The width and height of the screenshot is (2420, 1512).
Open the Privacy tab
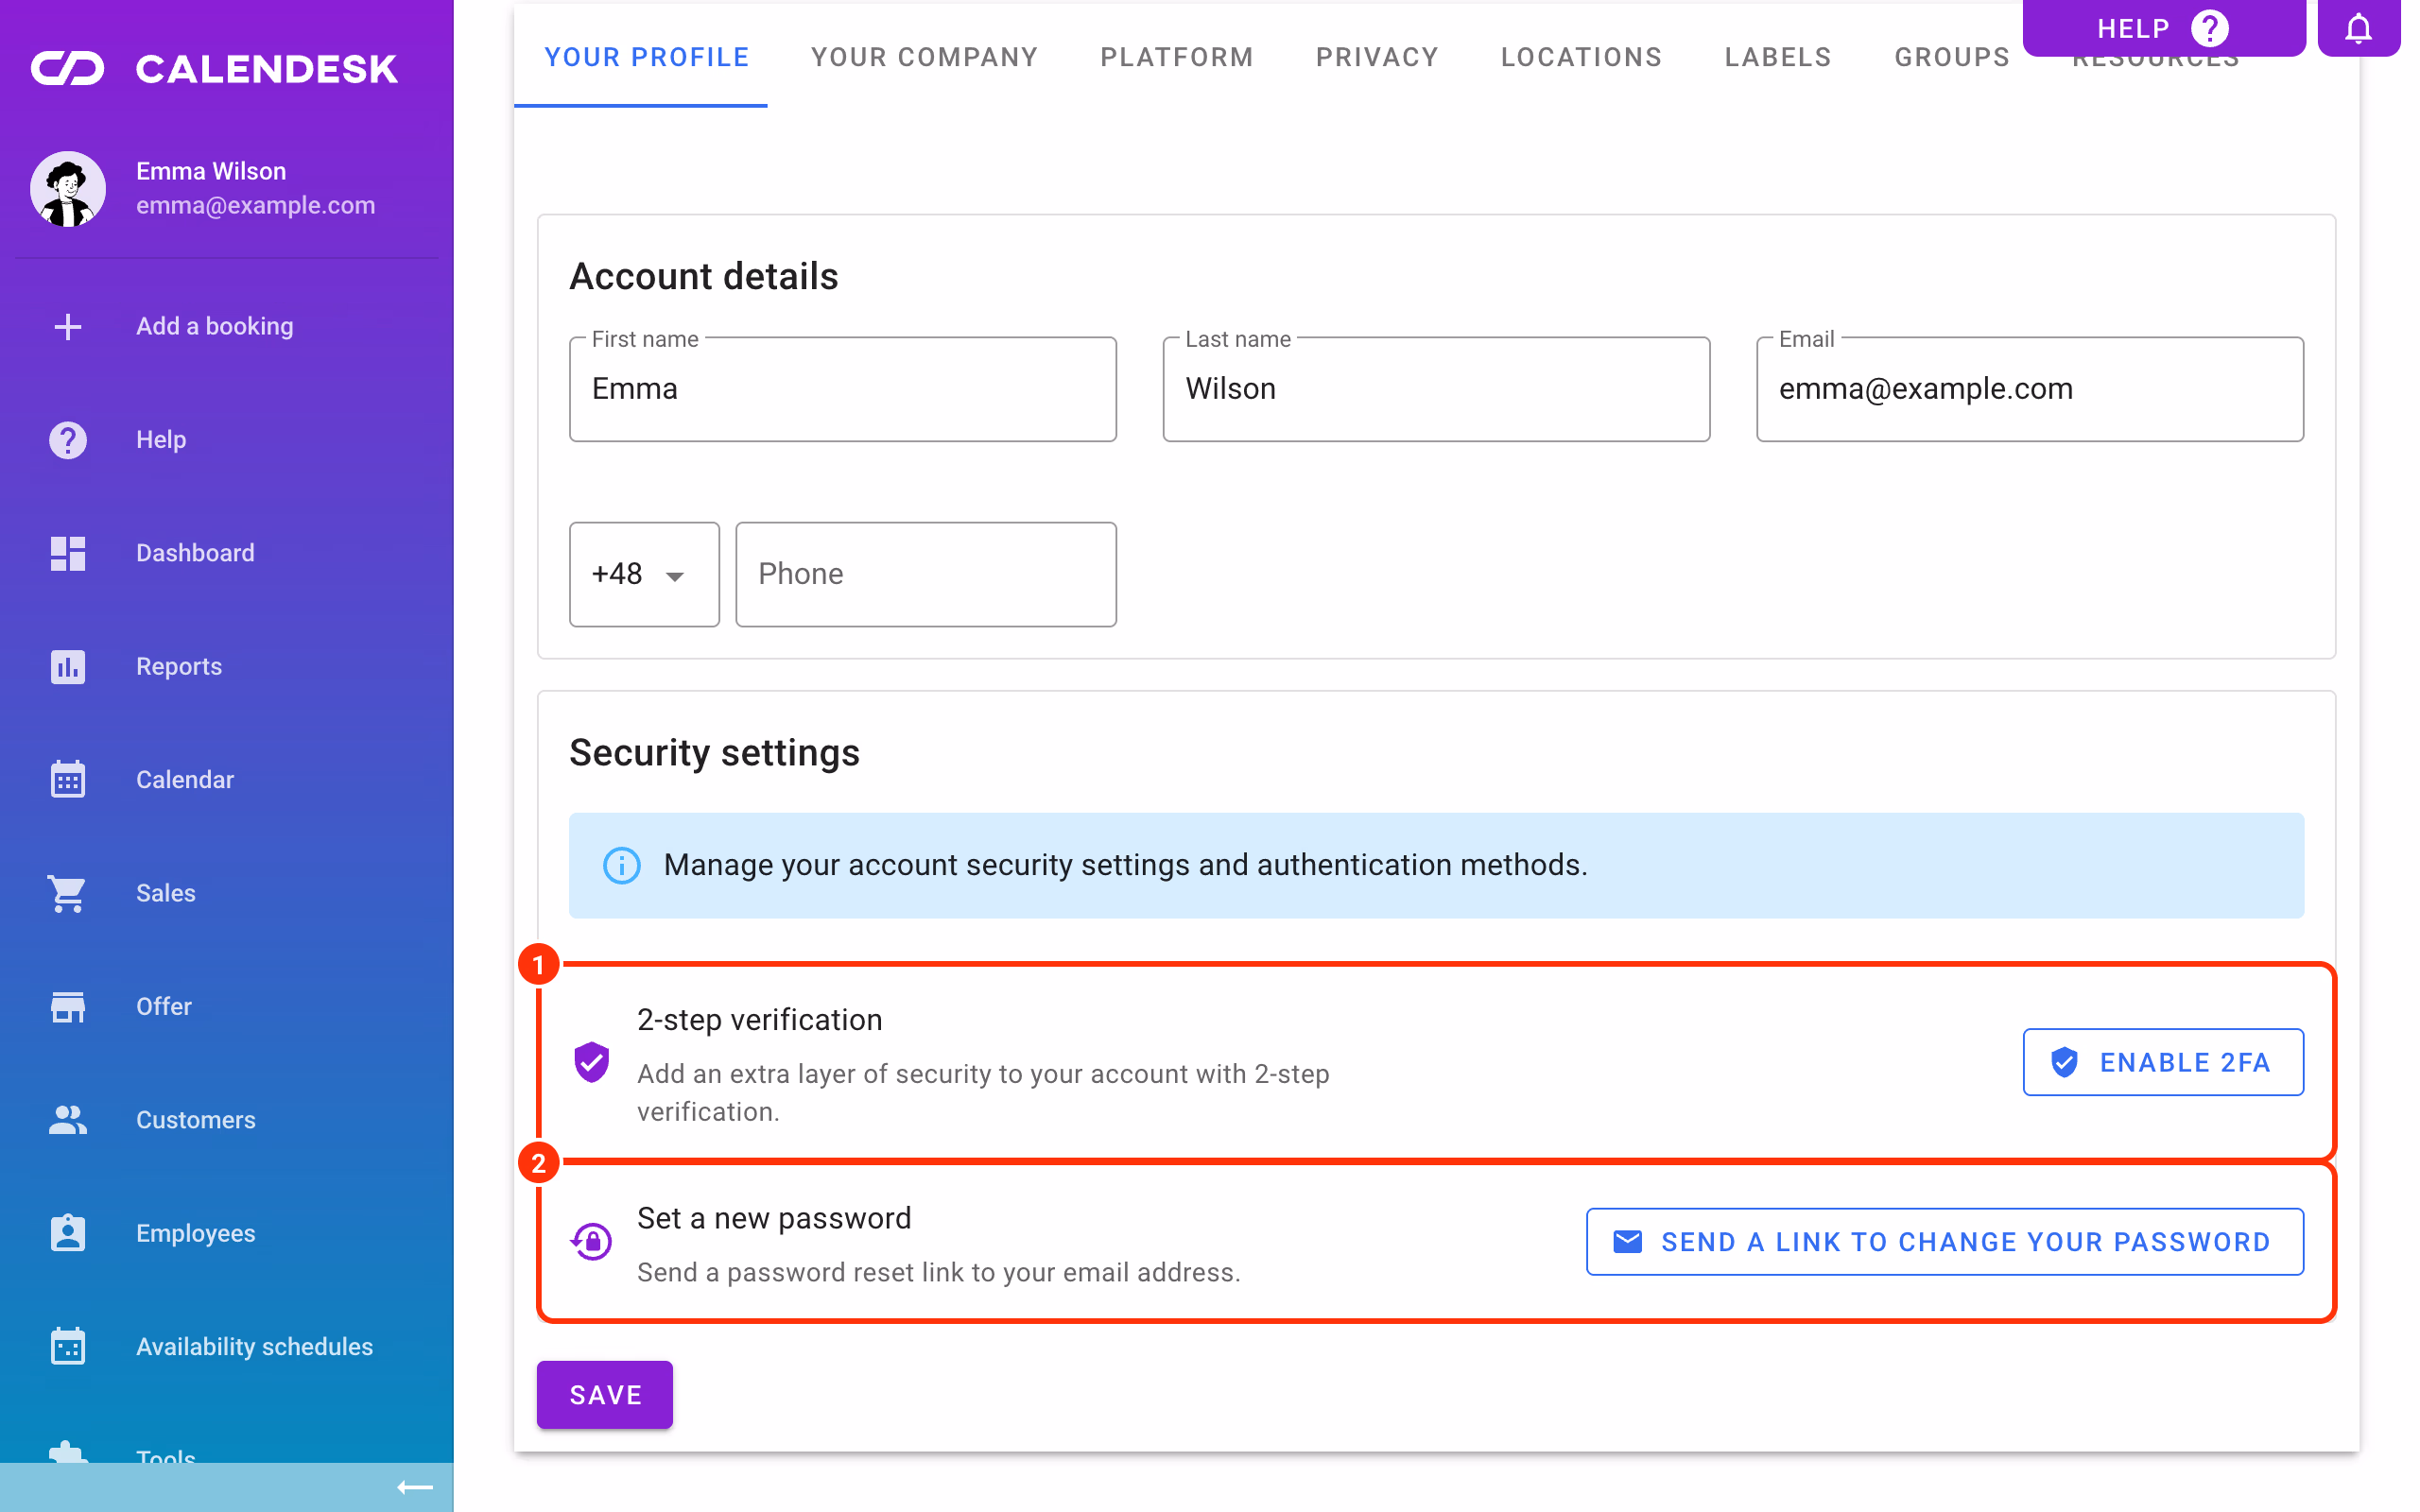1377,57
